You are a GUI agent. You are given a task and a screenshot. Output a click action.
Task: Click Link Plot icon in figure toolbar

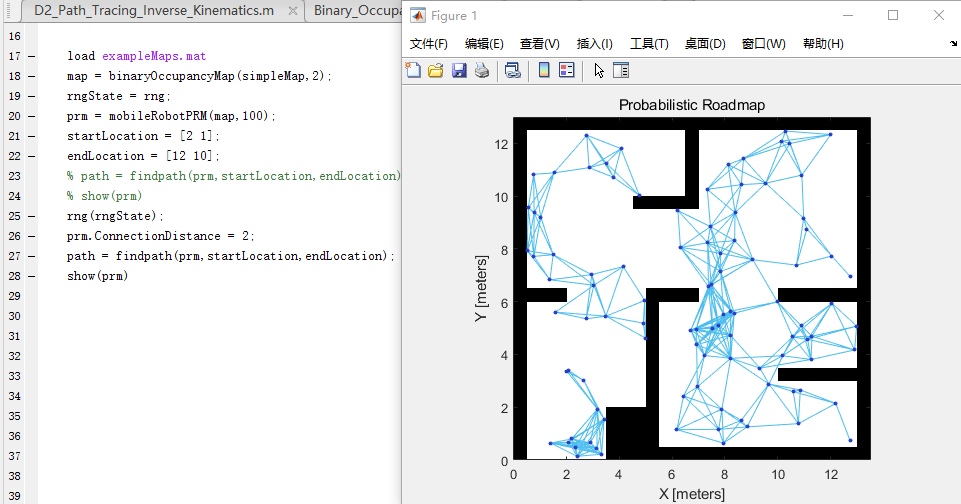coord(512,71)
